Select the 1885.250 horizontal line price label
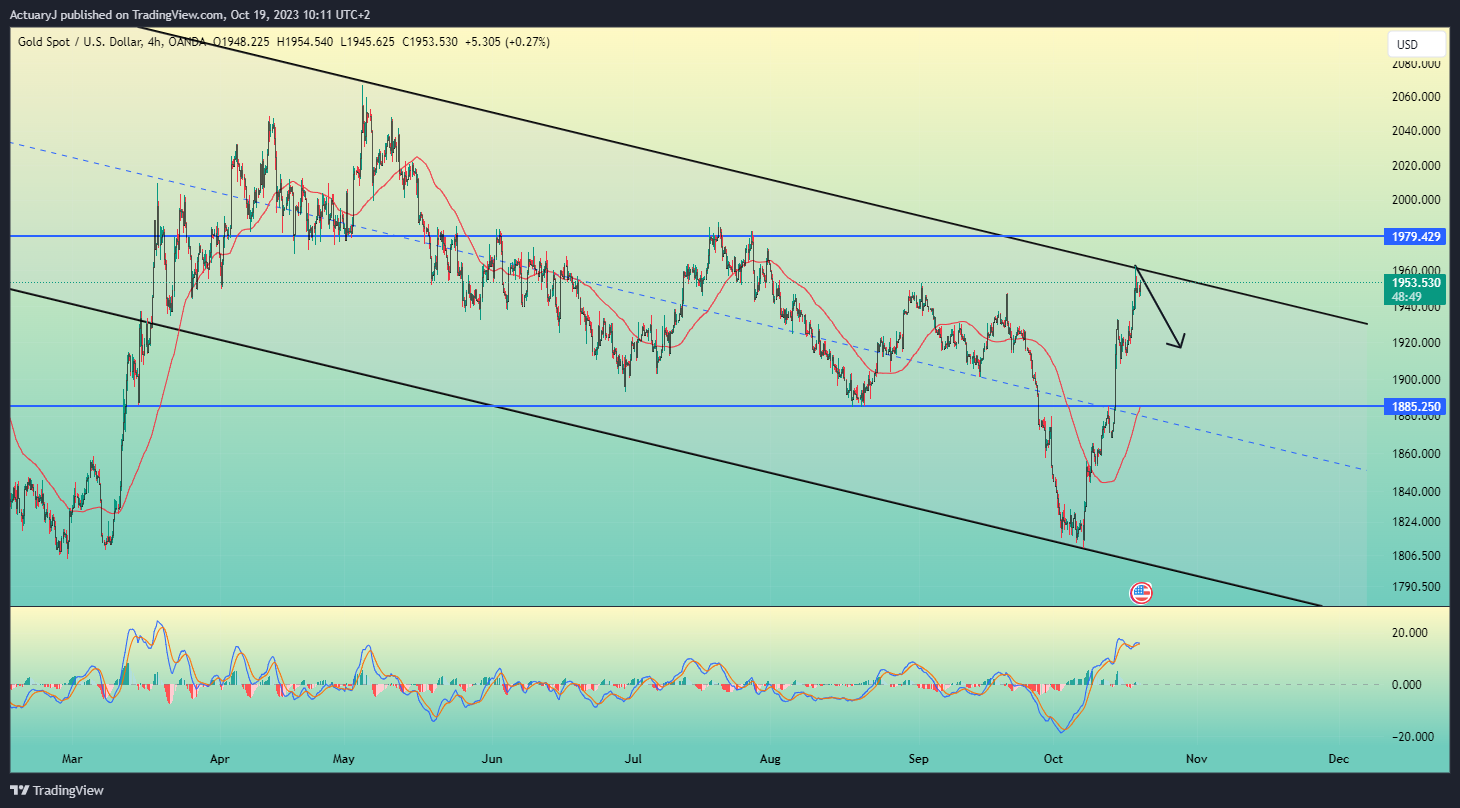1460x808 pixels. tap(1416, 407)
